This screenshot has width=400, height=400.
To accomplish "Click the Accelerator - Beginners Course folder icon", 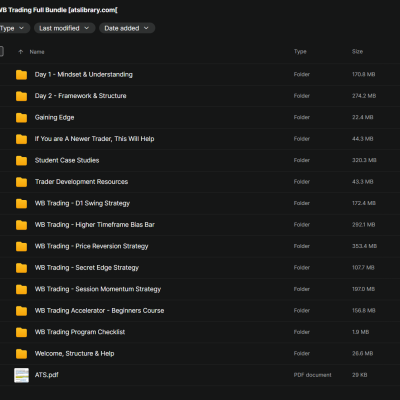I will coord(21,311).
